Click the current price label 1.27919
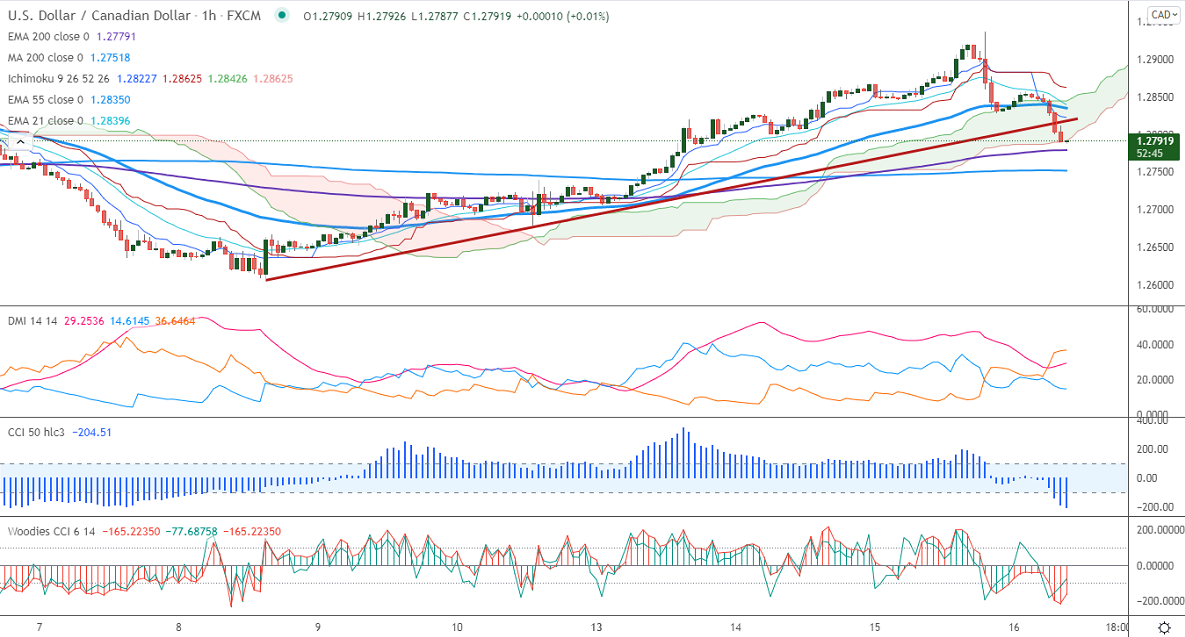 (x=1156, y=141)
